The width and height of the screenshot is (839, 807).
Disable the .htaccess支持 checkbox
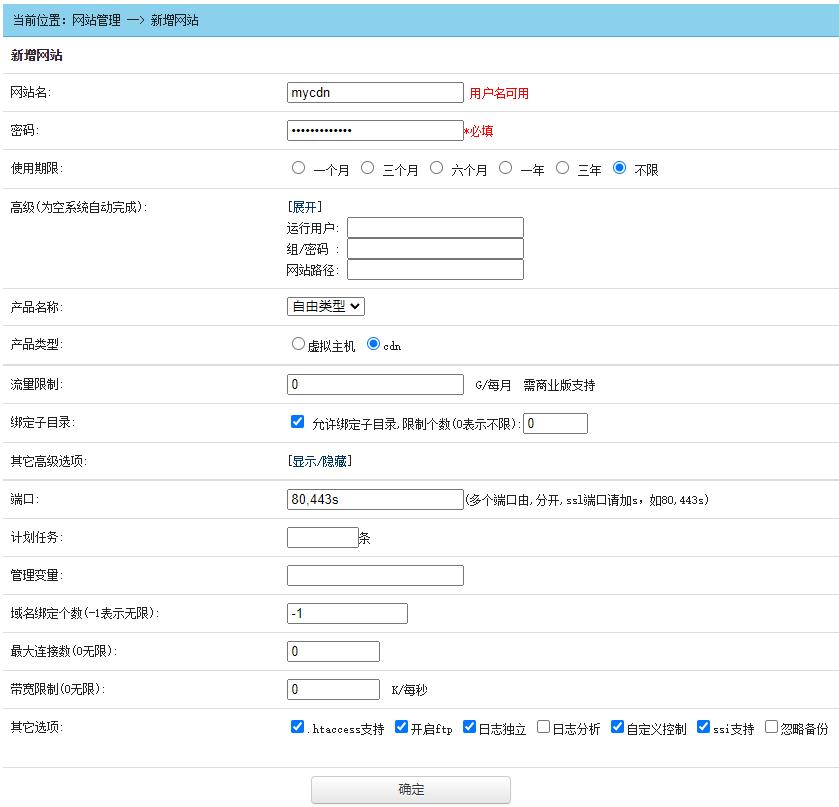pyautogui.click(x=297, y=727)
